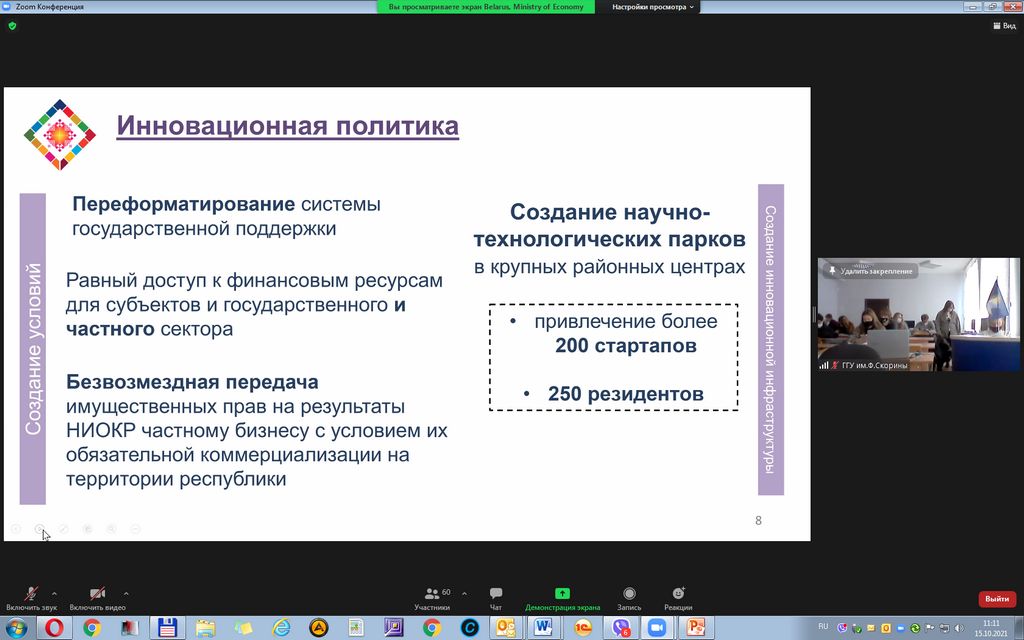Expand video options arrow beside camera
The width and height of the screenshot is (1024, 640).
pyautogui.click(x=125, y=593)
